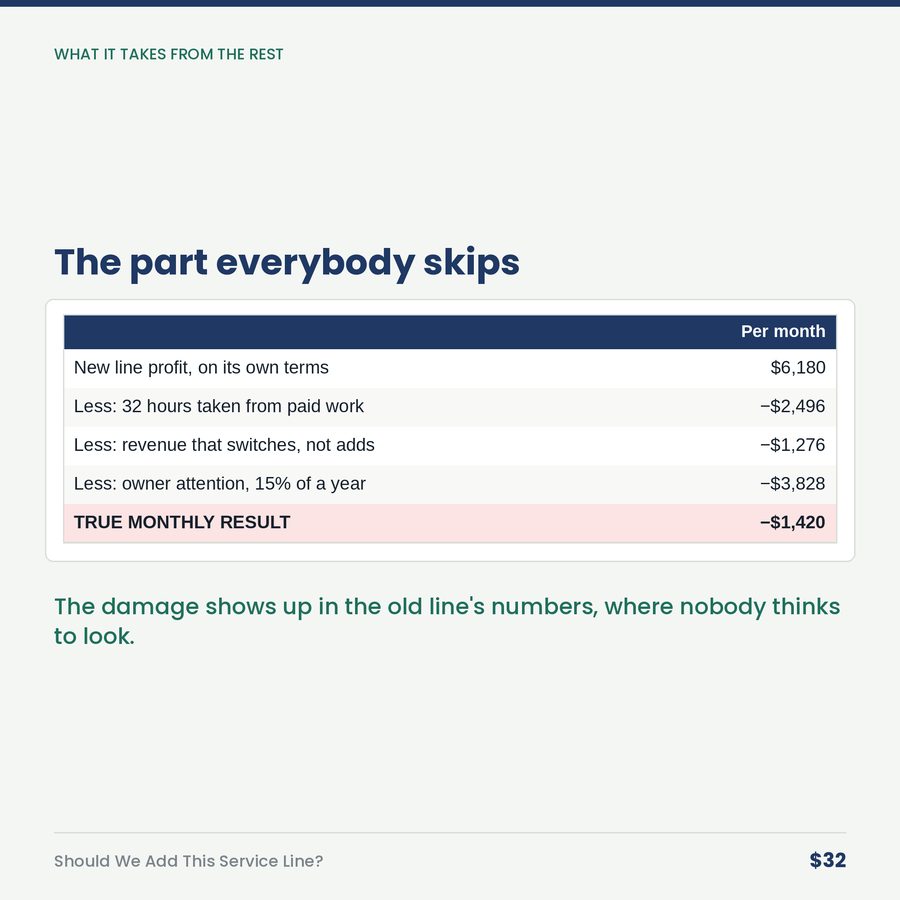The image size is (900, 900).
Task: Select 'Less: owner attention, 15% of a year' row
Action: (x=450, y=484)
